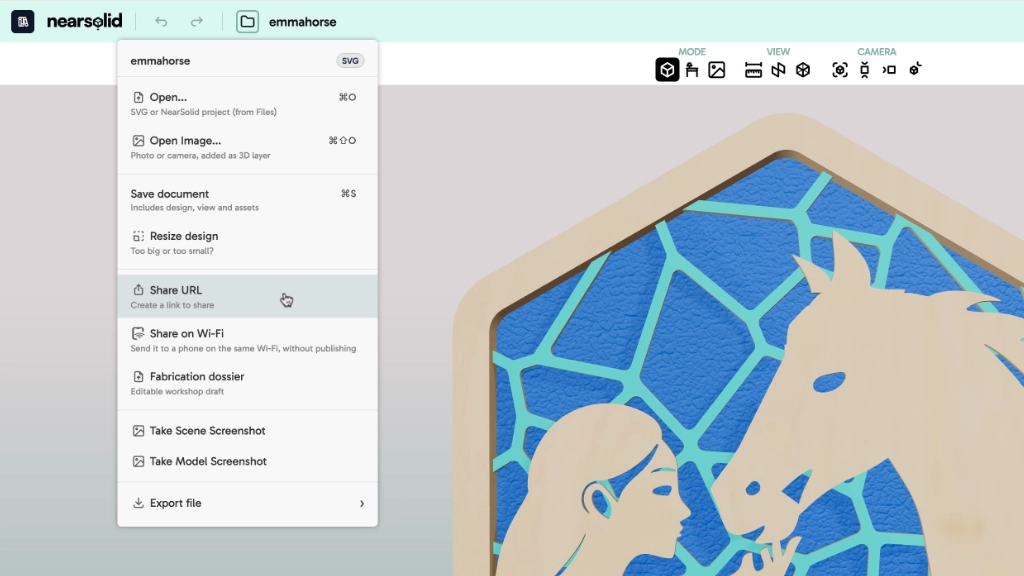Choose Open... from the menu
This screenshot has width=1024, height=576.
248,103
